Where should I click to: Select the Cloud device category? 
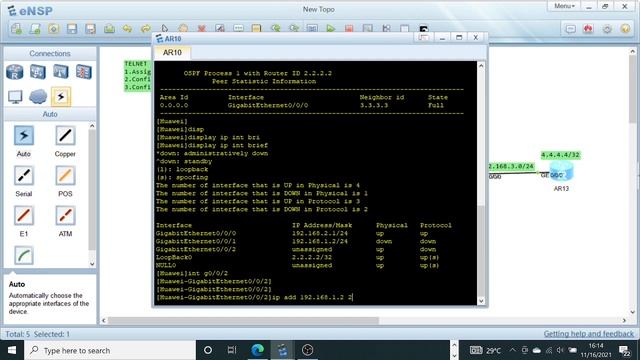[x=38, y=97]
